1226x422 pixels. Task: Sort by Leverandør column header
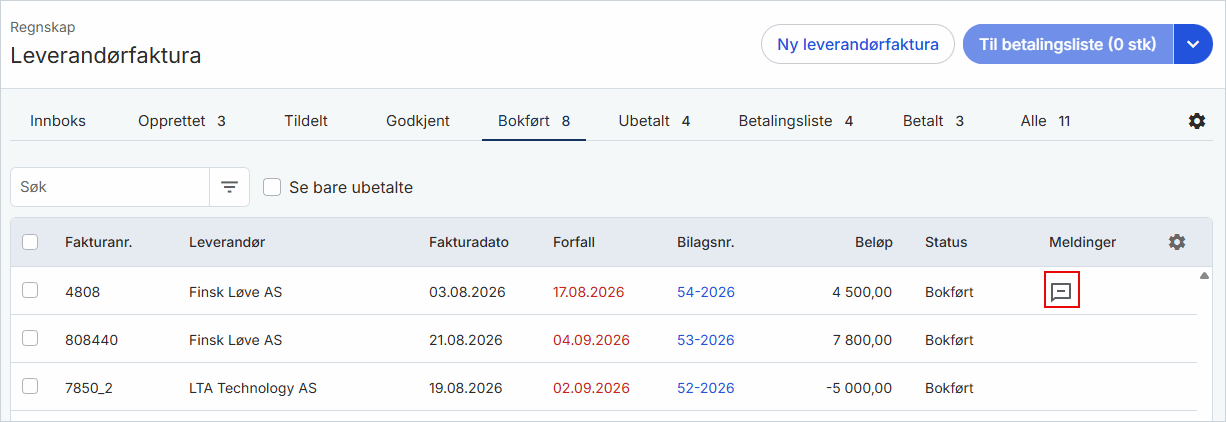[227, 242]
